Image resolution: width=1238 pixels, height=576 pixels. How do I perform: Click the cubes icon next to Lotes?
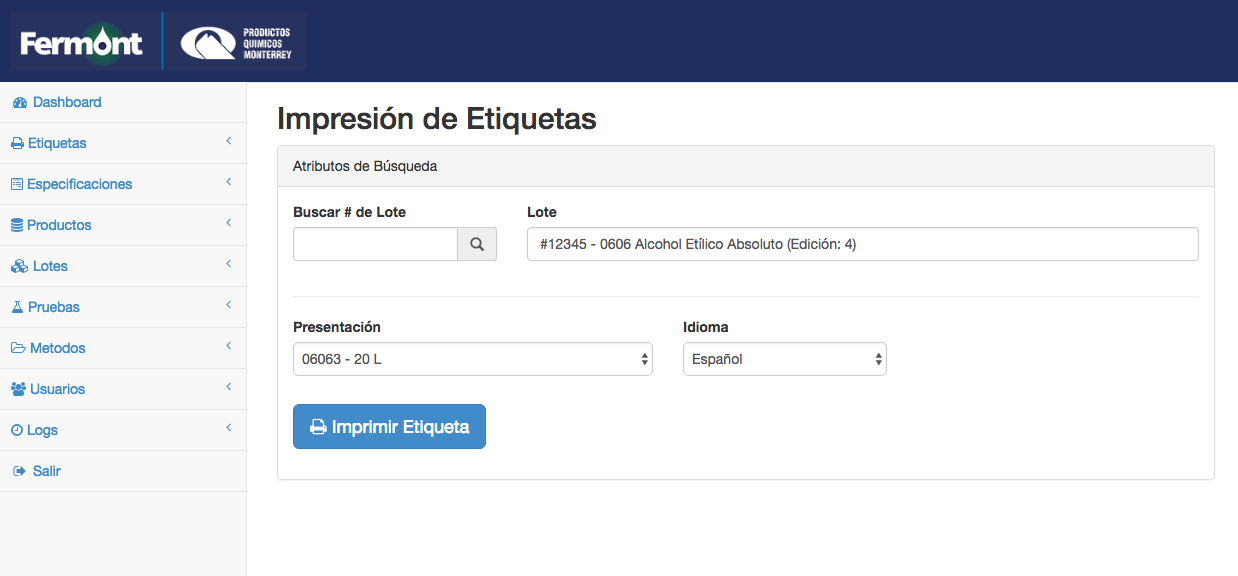[x=19, y=267]
